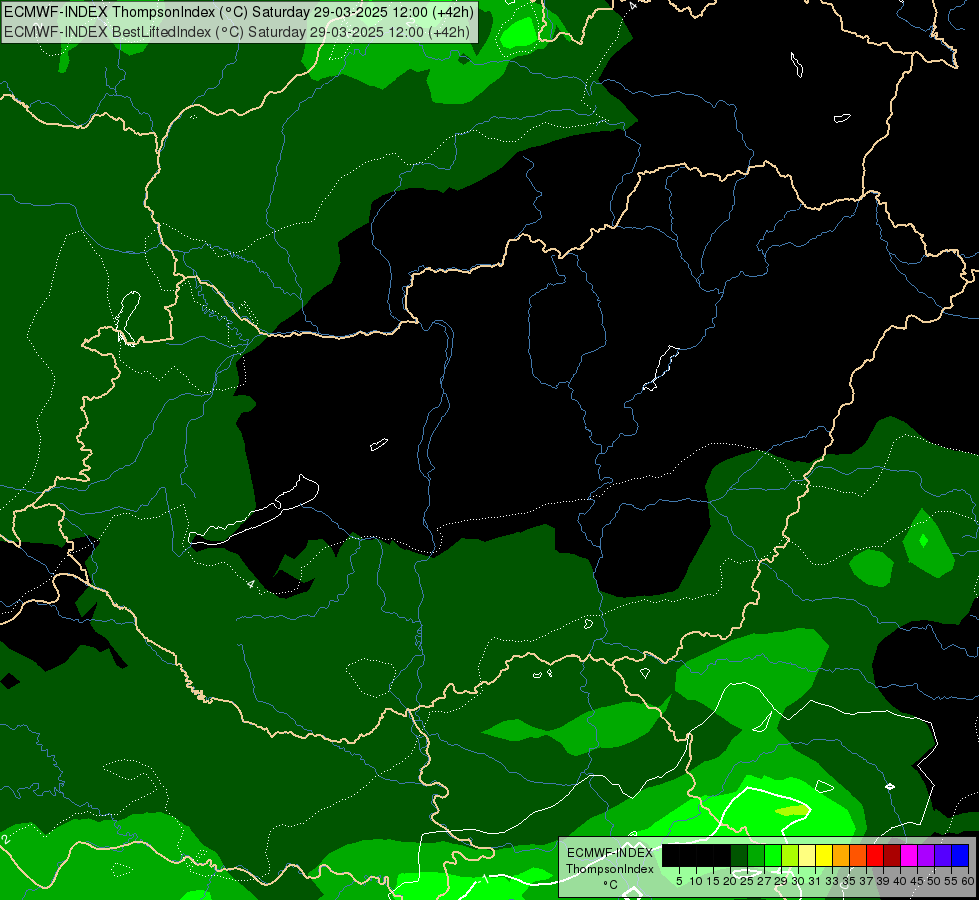Select the medium green 25–27 legend swatch

tap(756, 855)
